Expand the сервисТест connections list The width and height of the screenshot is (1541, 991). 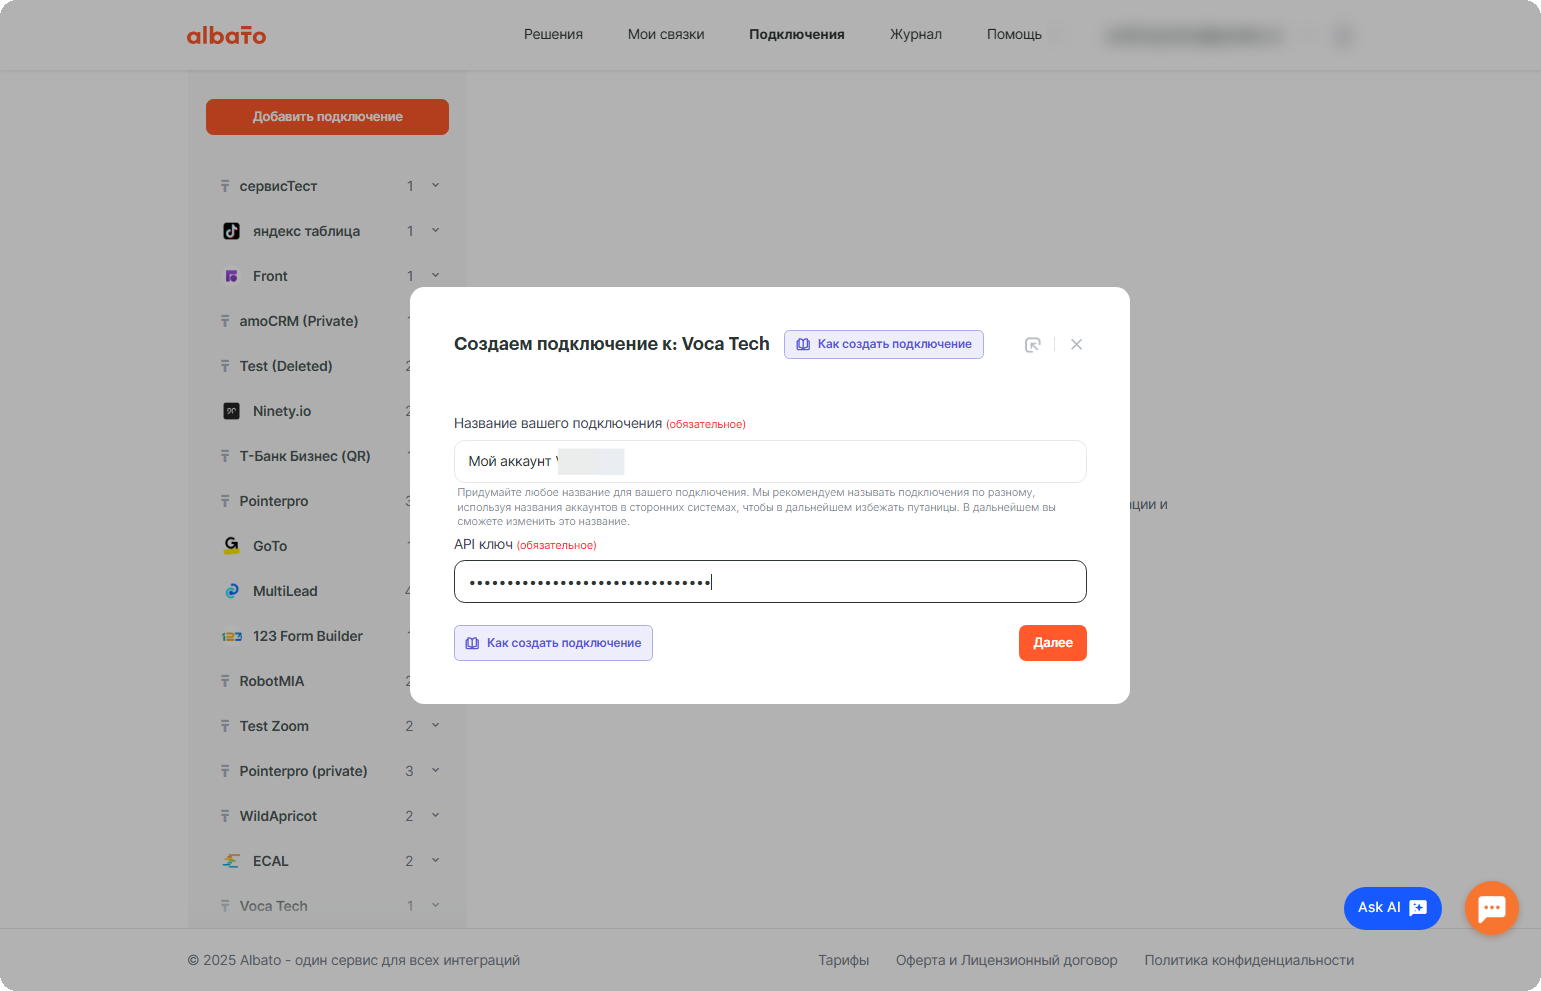435,185
